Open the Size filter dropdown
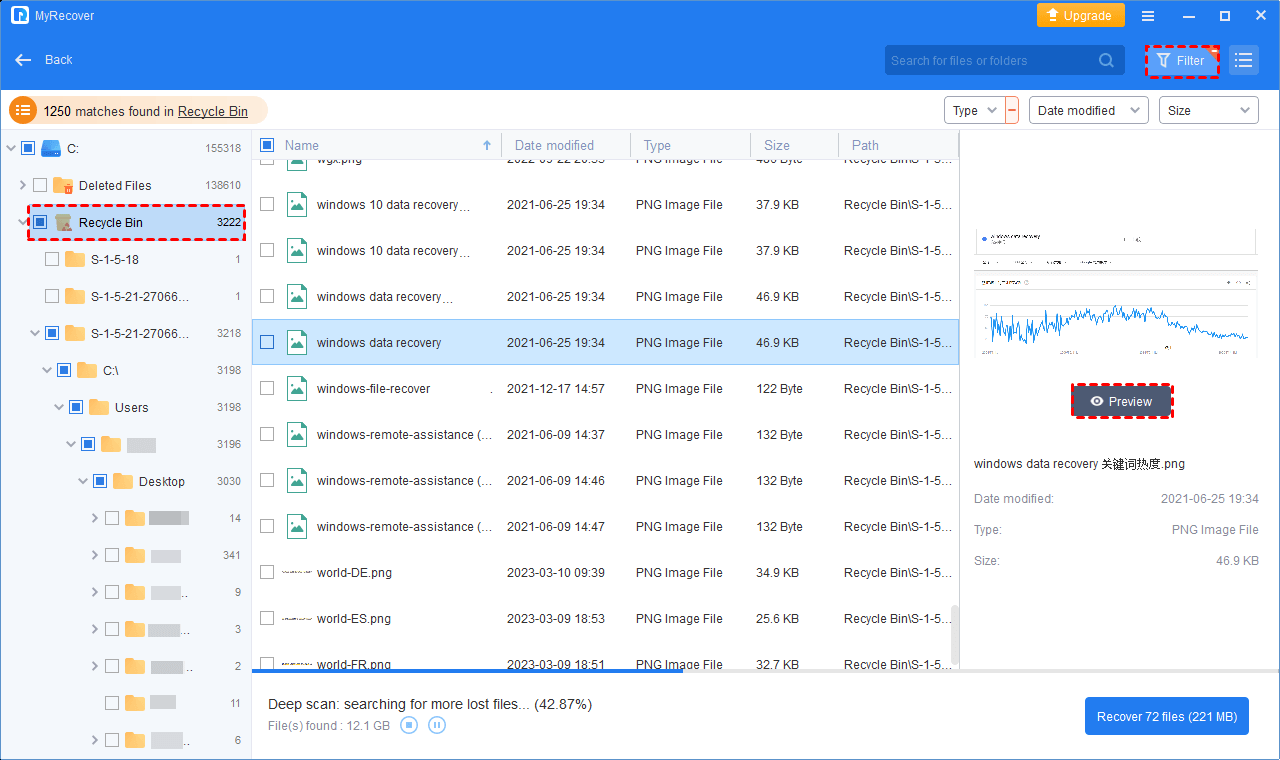This screenshot has height=760, width=1280. point(1208,111)
